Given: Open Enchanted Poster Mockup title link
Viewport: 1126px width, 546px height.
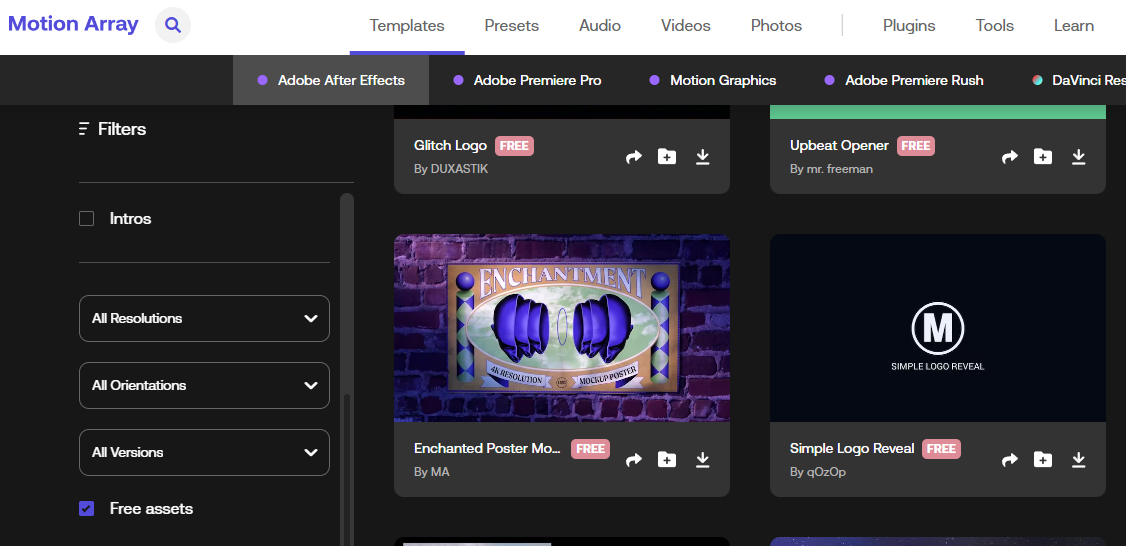Looking at the screenshot, I should pyautogui.click(x=488, y=448).
